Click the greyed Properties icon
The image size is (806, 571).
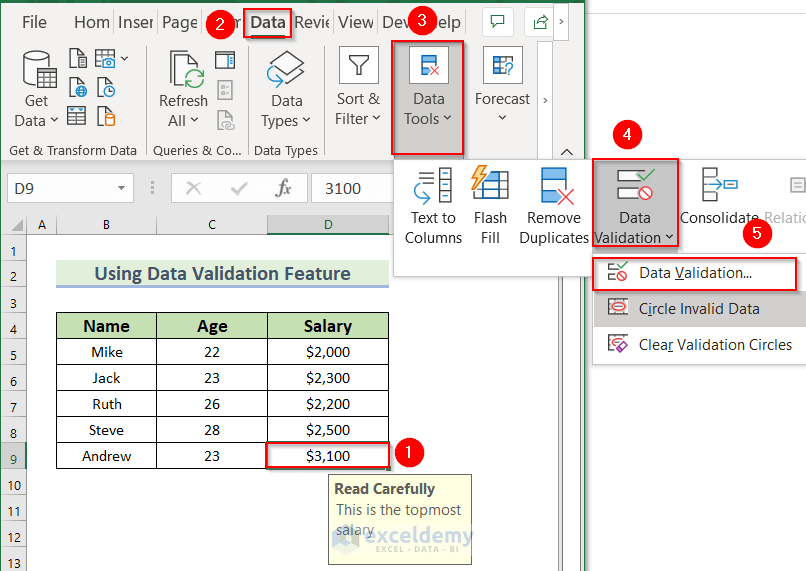coord(225,90)
